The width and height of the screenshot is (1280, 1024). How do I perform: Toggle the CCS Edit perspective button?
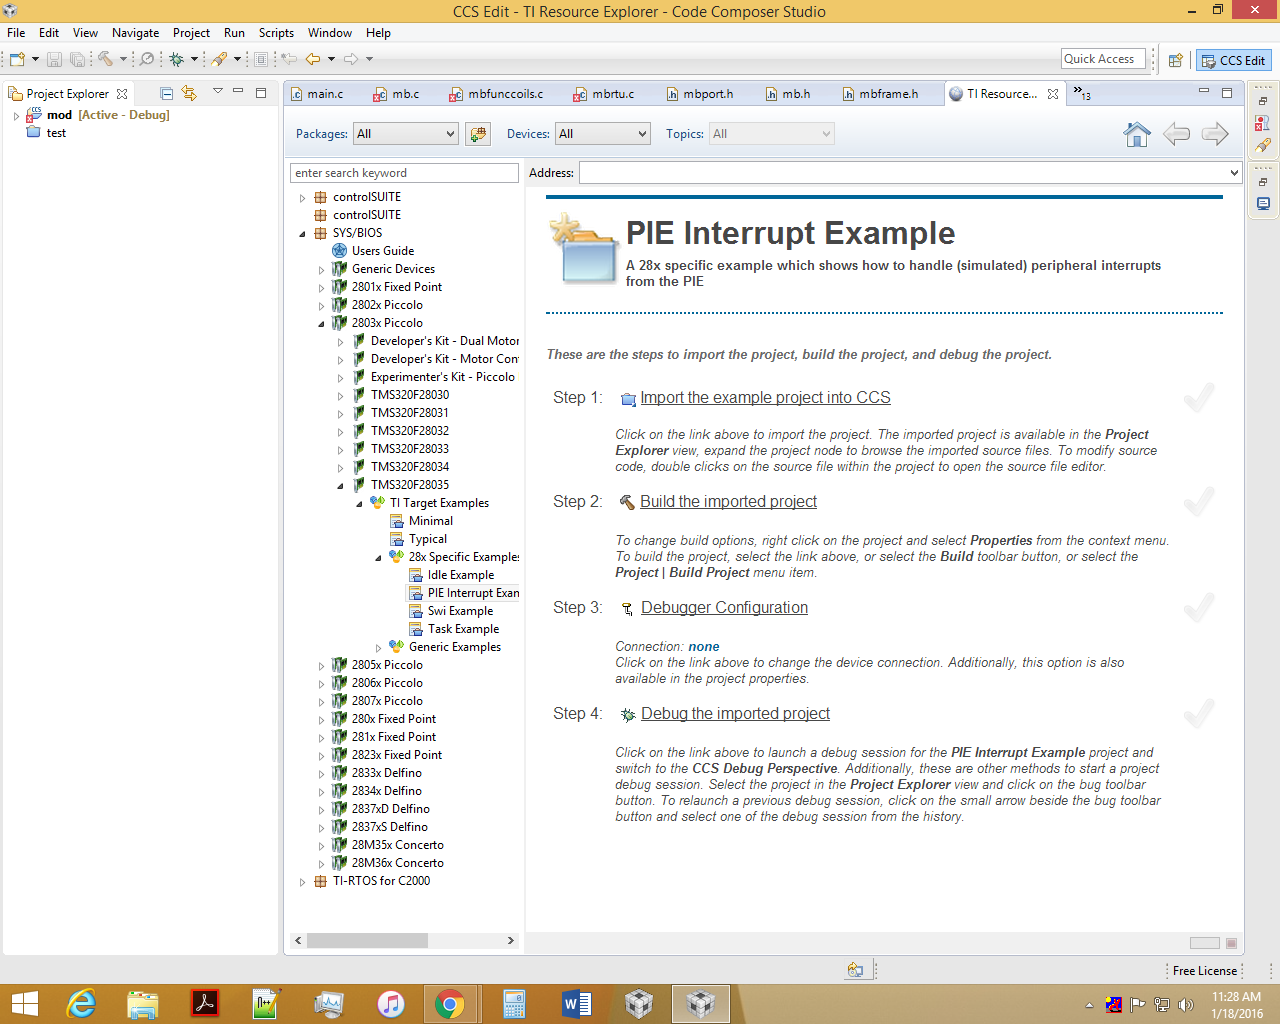click(1234, 60)
